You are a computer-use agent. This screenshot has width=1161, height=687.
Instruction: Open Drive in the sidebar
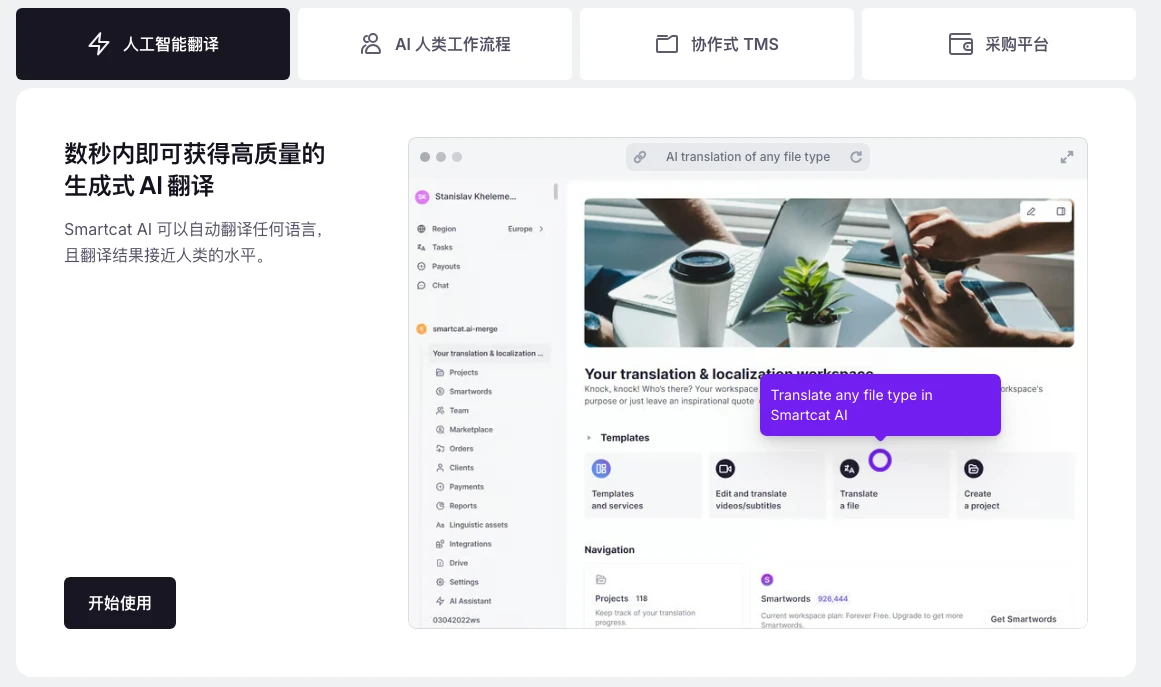coord(458,563)
